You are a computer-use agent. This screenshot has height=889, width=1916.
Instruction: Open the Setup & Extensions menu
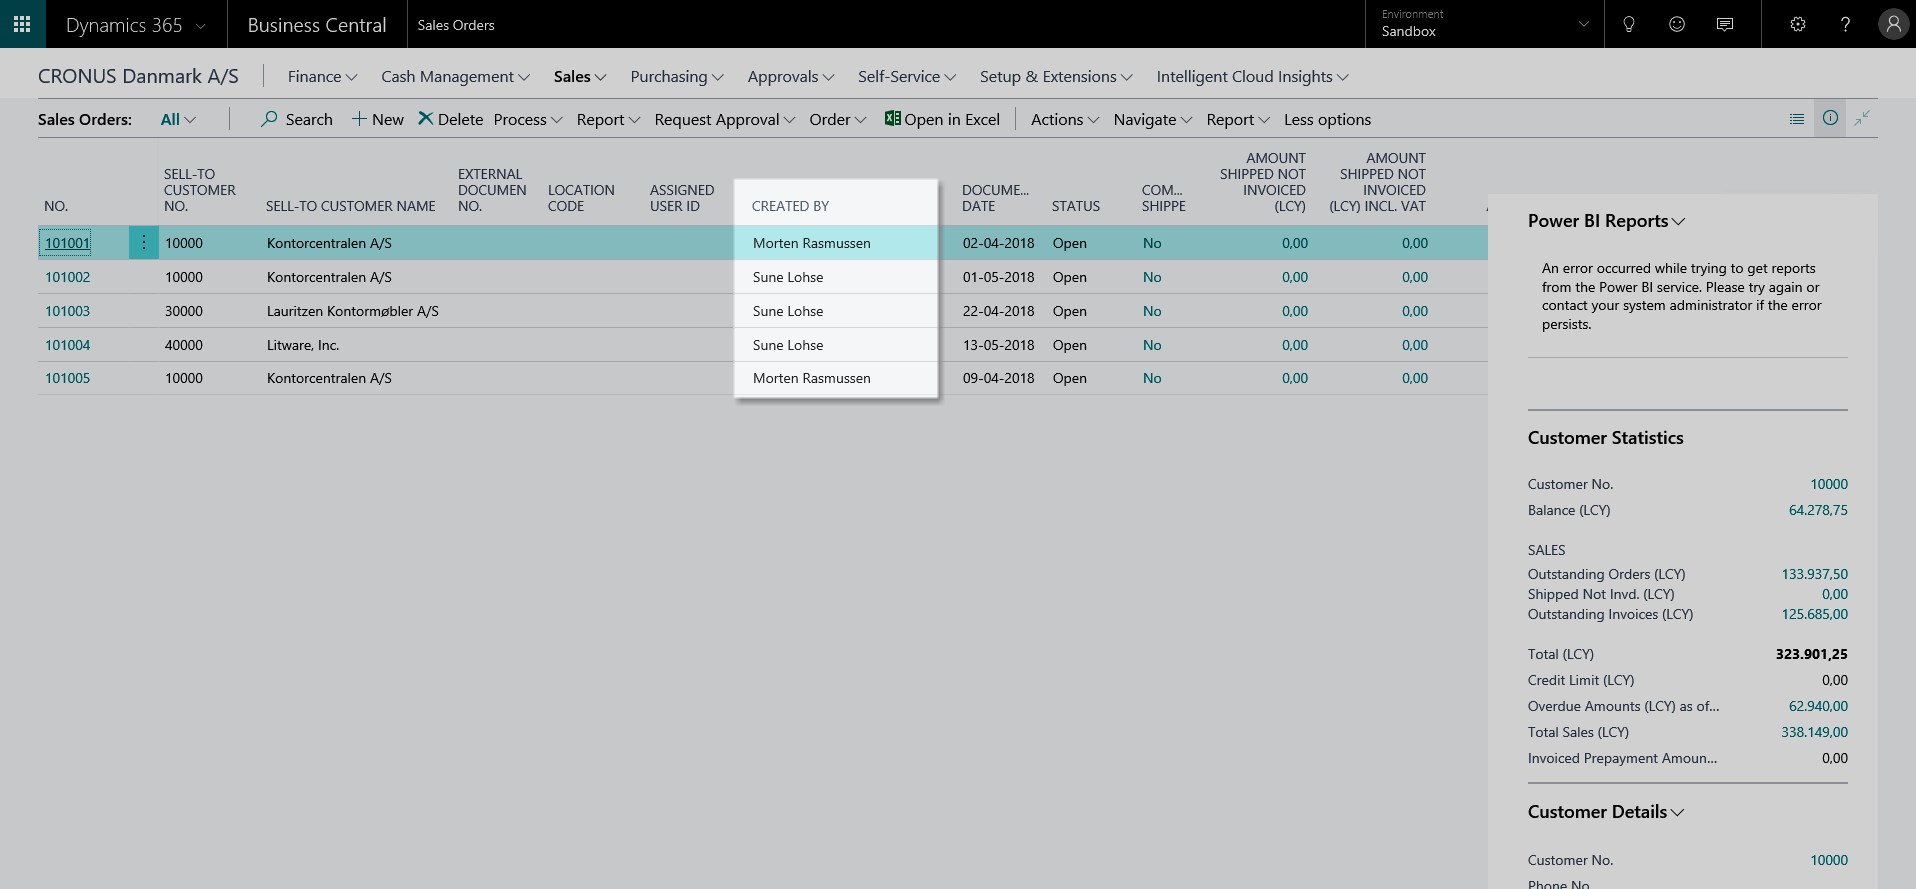pyautogui.click(x=1056, y=77)
